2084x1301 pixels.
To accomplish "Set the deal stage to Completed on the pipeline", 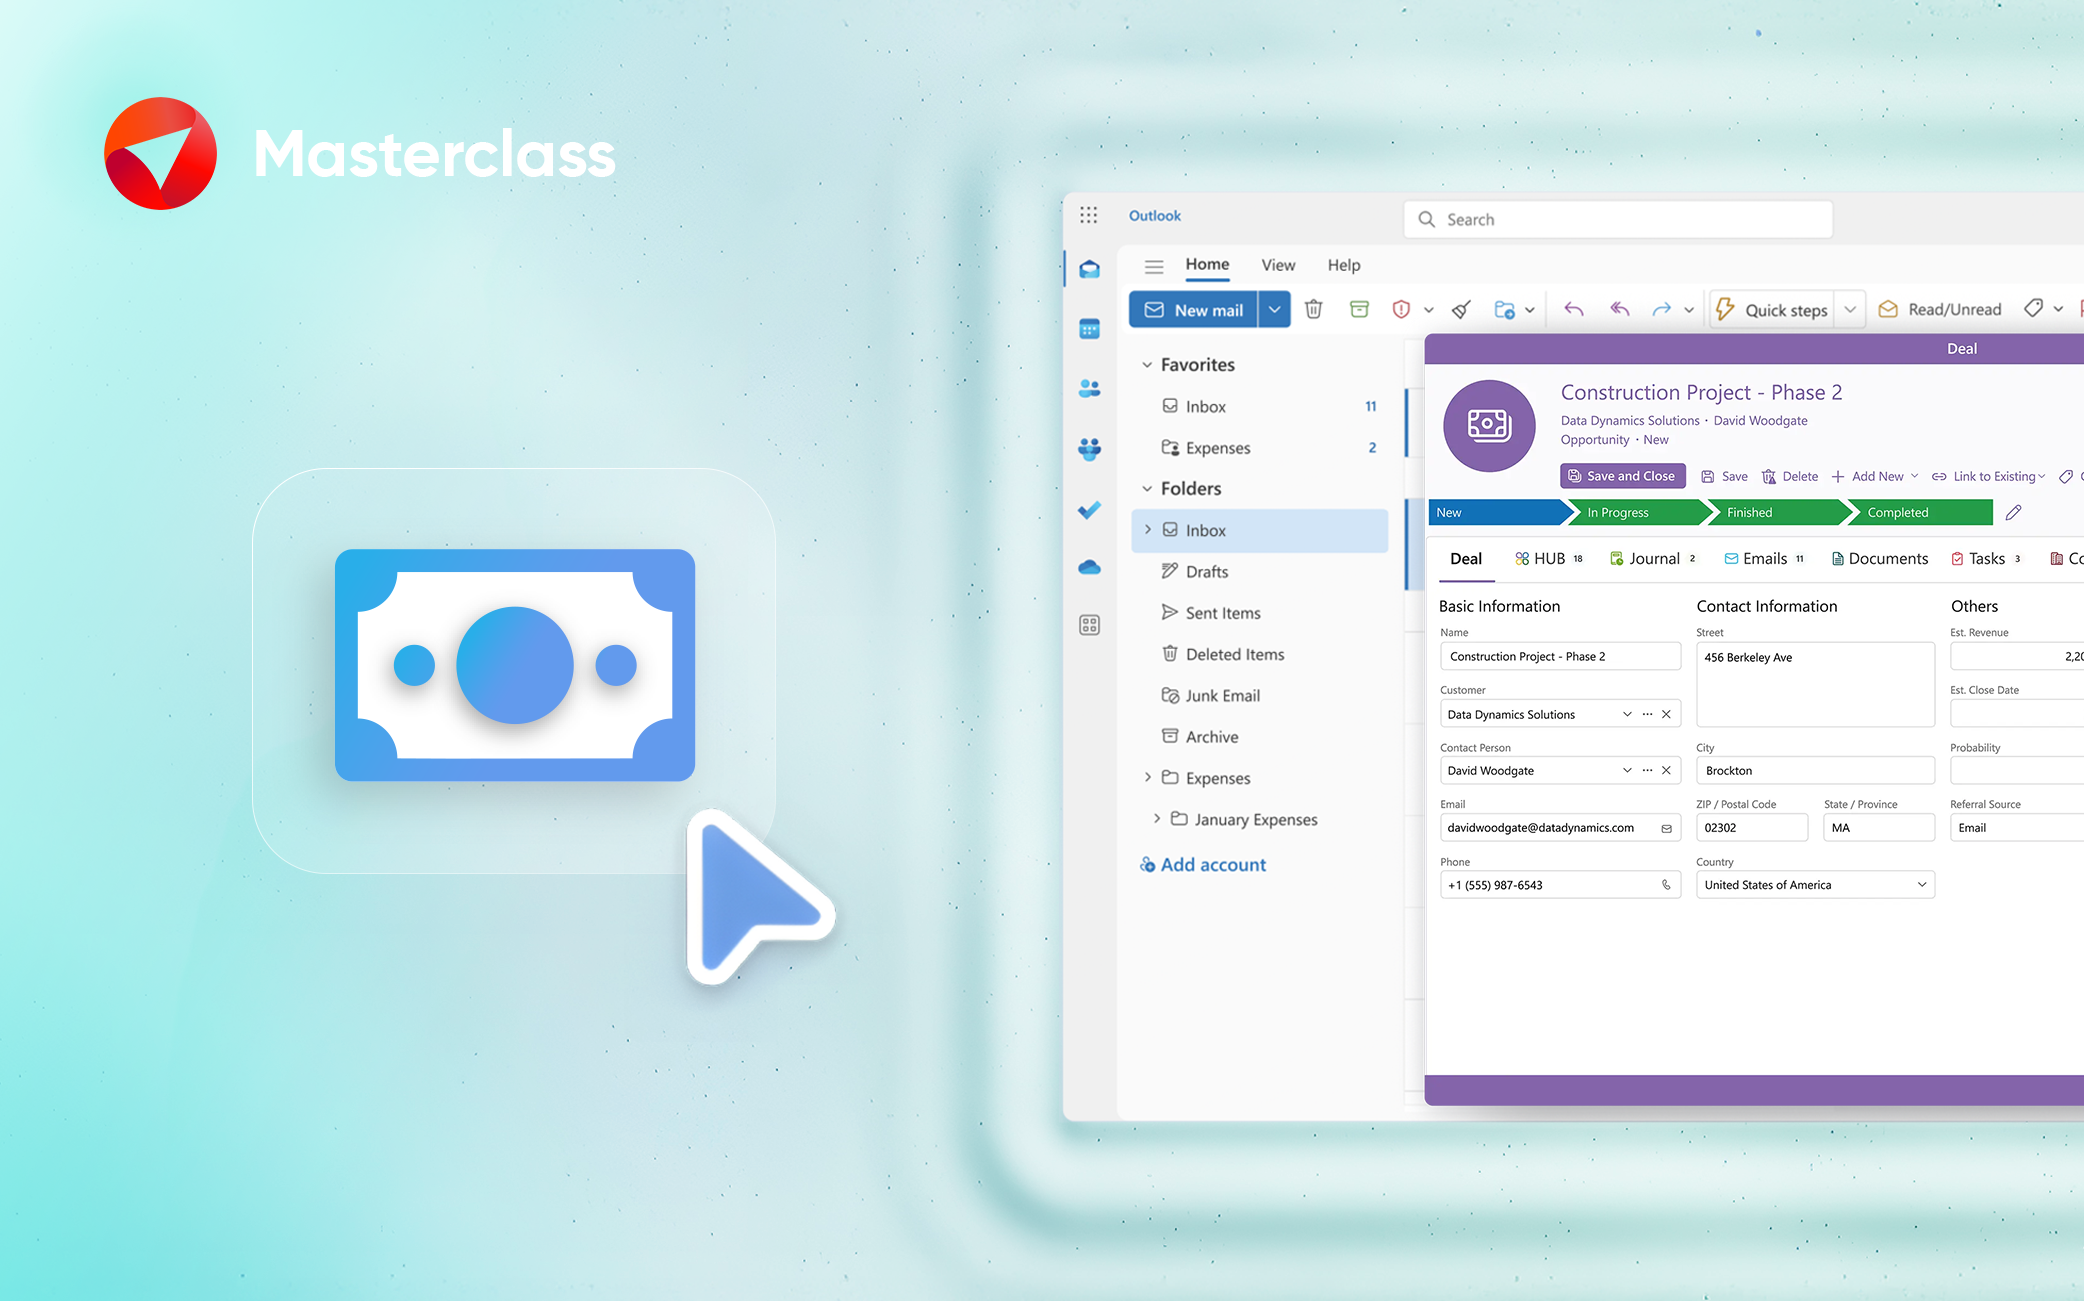I will [1898, 512].
